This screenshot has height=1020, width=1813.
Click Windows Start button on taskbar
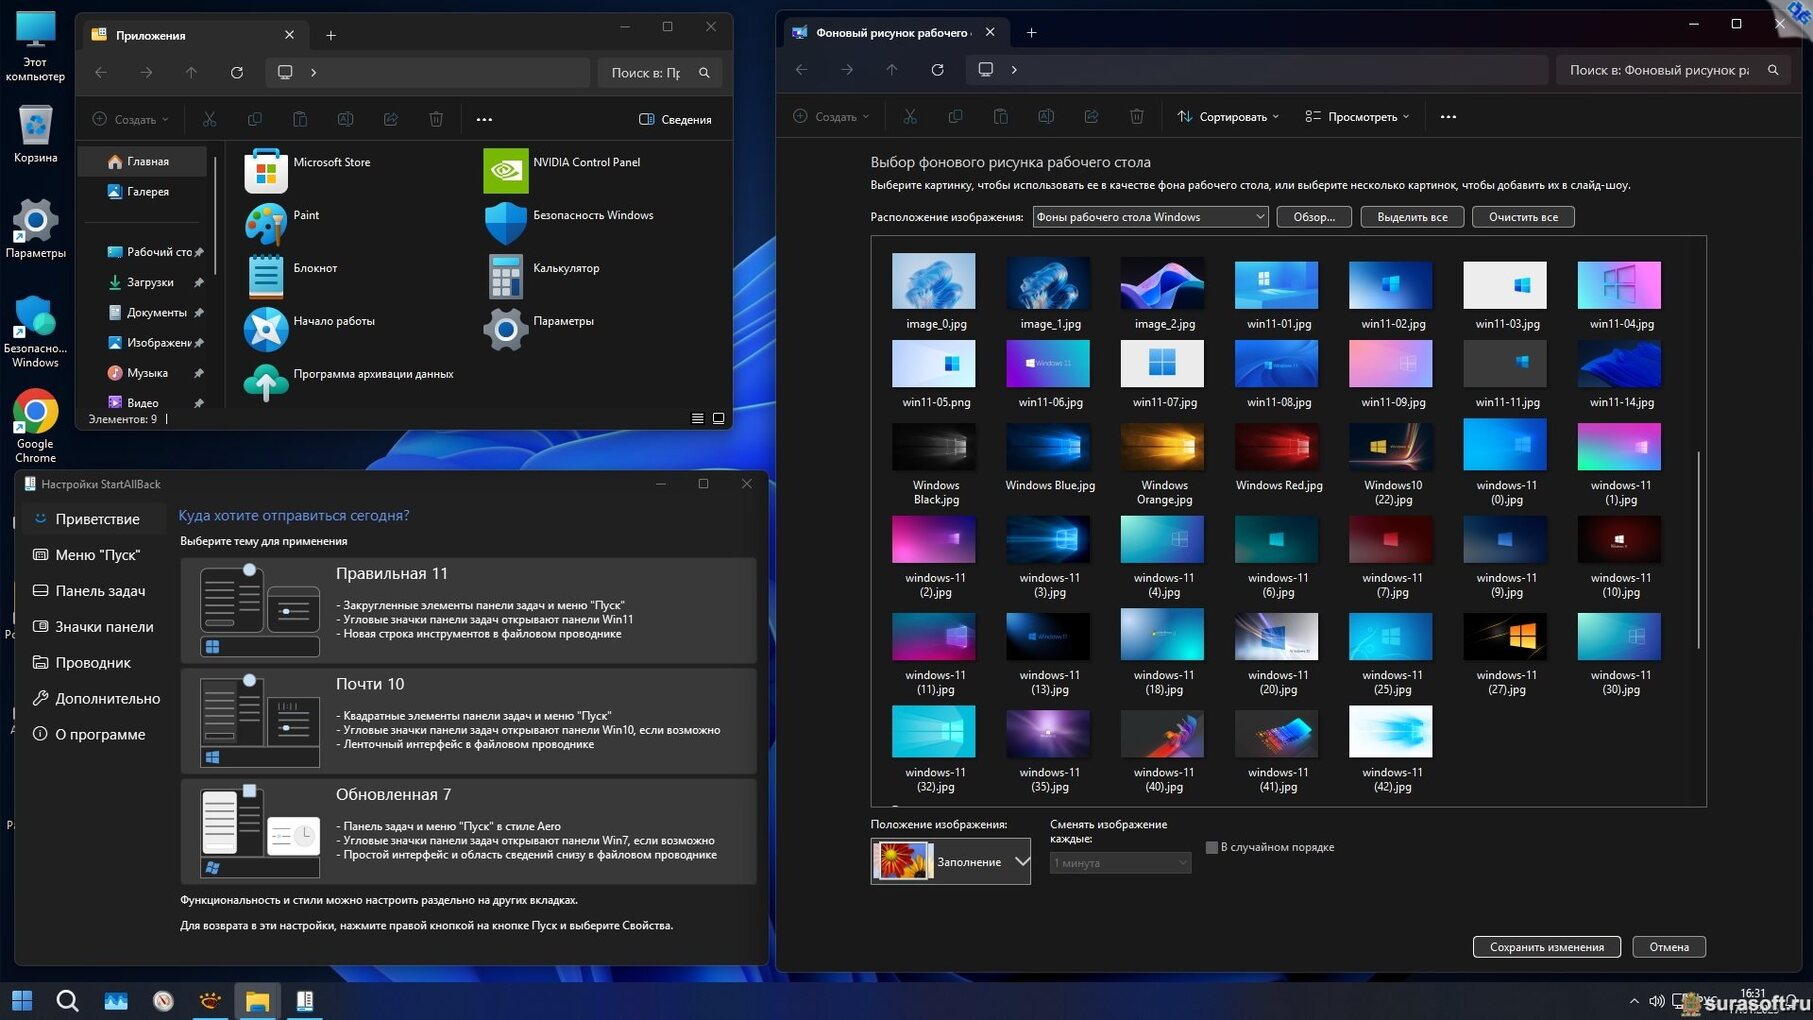(22, 1000)
